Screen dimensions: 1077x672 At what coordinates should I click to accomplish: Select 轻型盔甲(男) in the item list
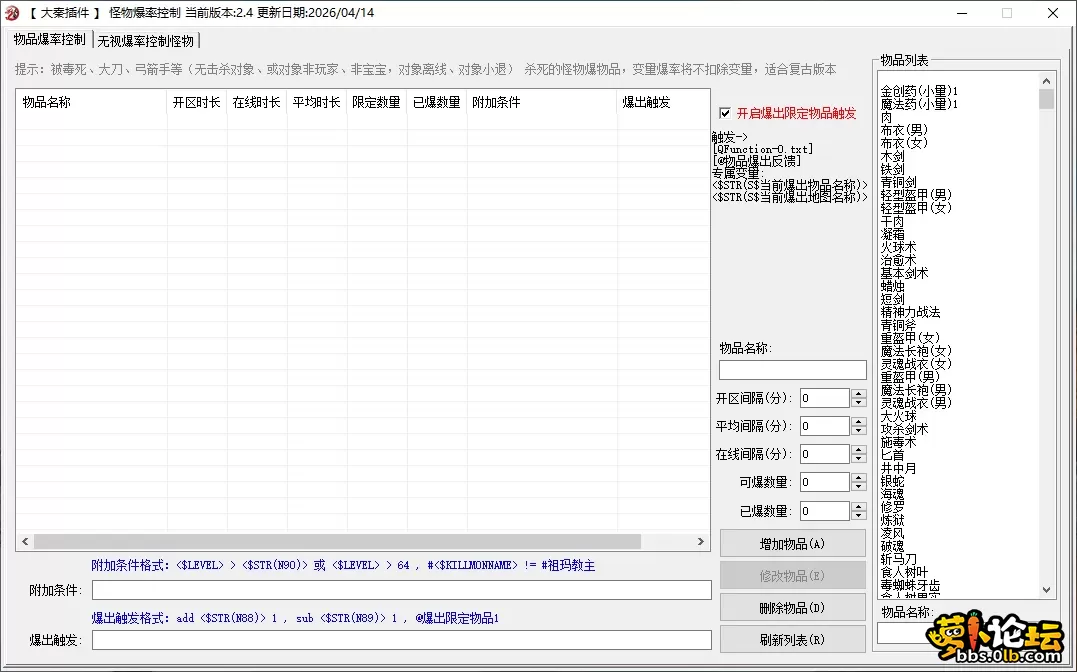[916, 195]
